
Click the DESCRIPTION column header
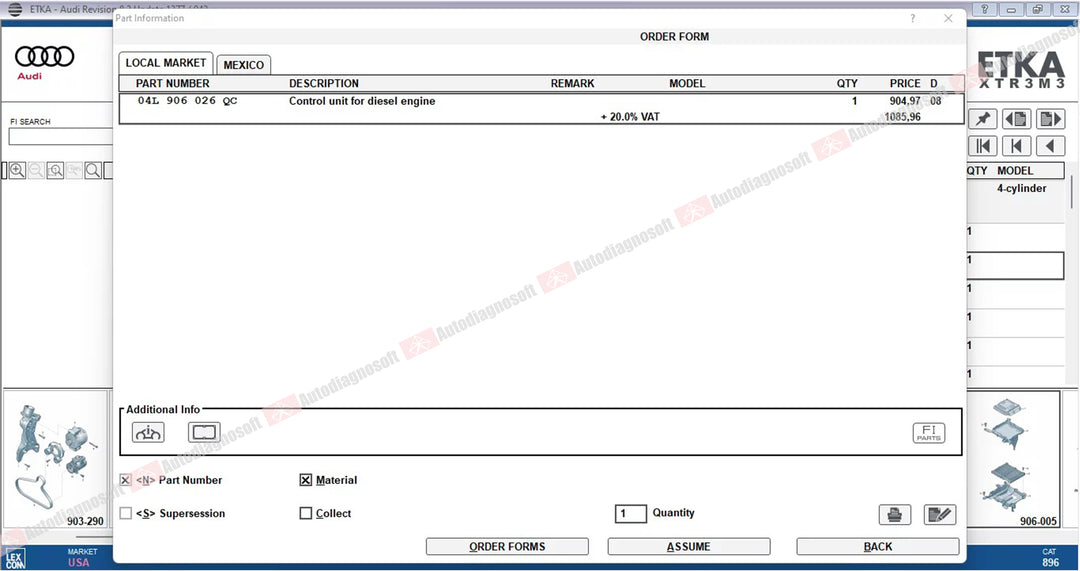pyautogui.click(x=324, y=83)
